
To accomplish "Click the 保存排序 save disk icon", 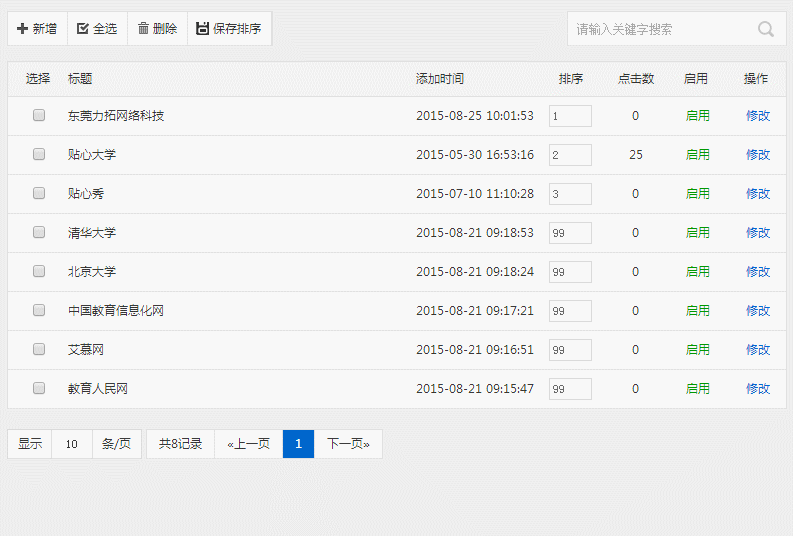I will pos(203,29).
